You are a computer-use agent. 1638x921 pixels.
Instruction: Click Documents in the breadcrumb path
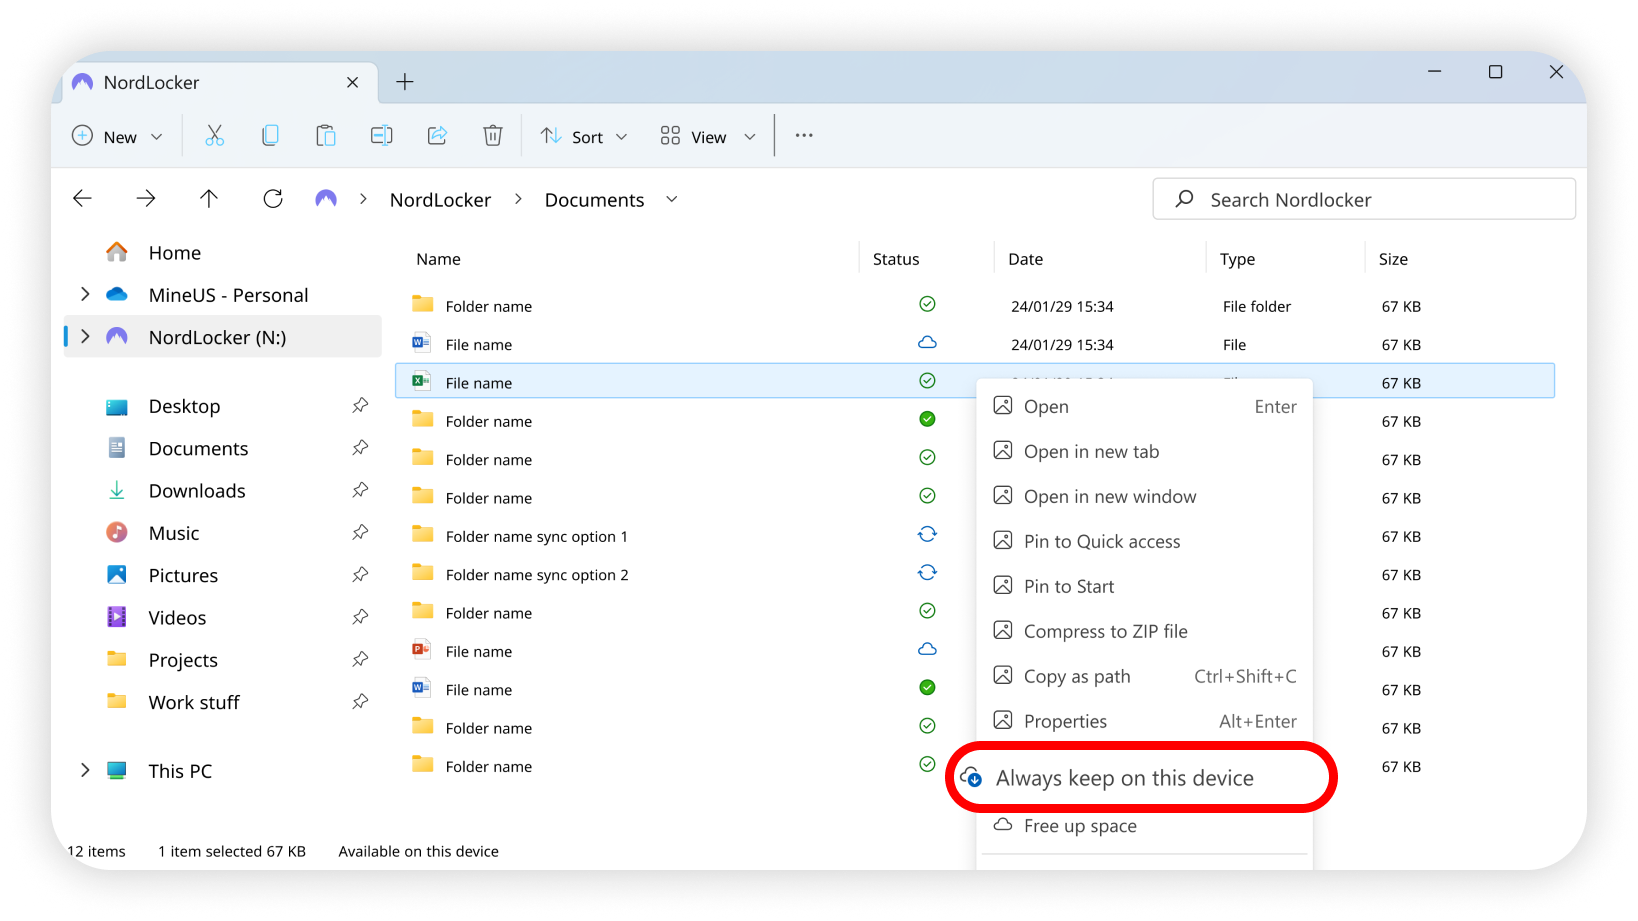(x=594, y=200)
